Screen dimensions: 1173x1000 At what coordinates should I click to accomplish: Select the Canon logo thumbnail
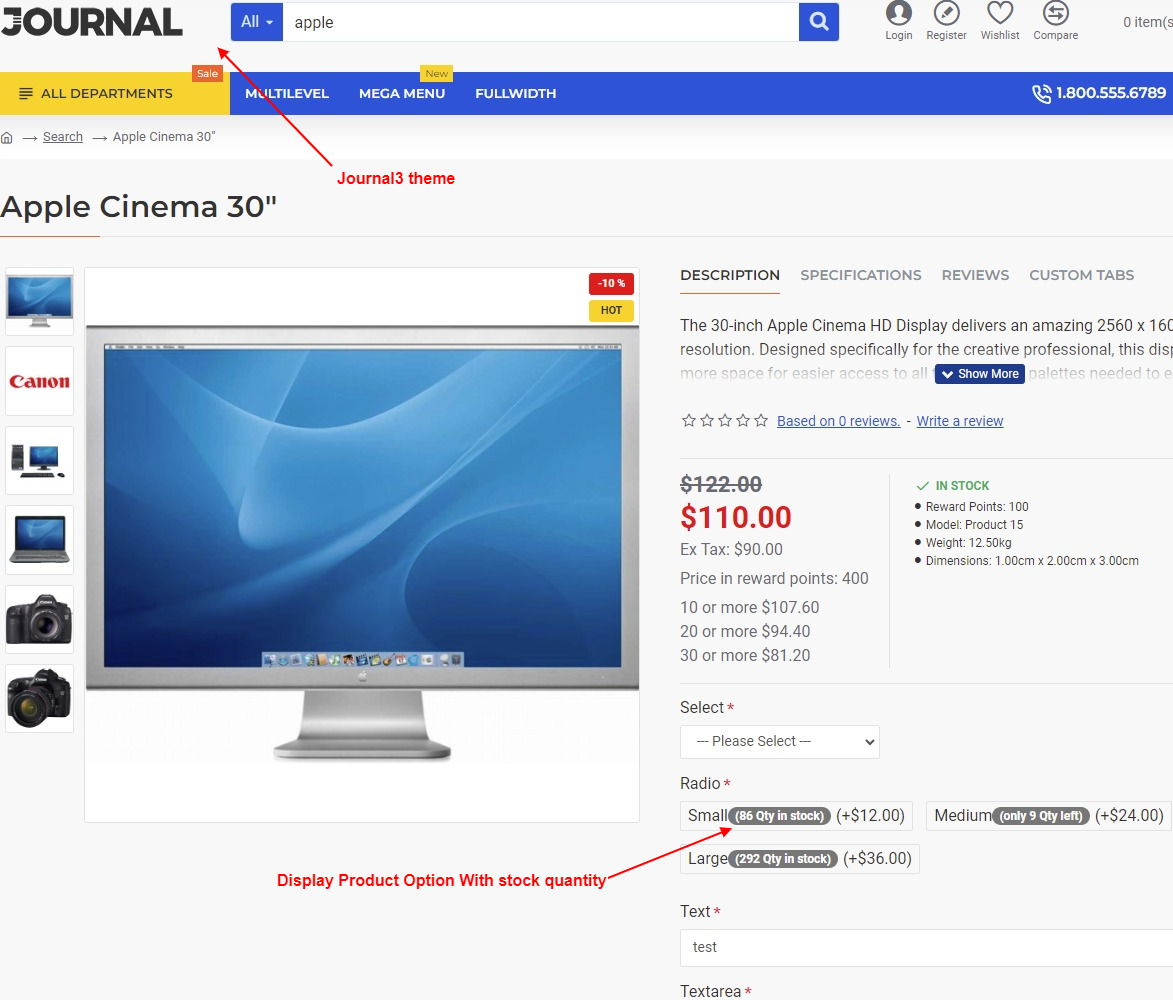tap(40, 381)
